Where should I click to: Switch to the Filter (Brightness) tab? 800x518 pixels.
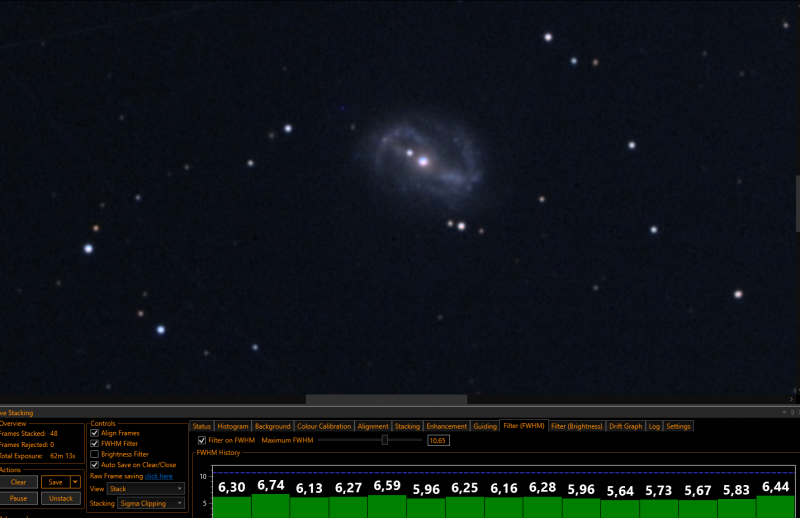(577, 427)
